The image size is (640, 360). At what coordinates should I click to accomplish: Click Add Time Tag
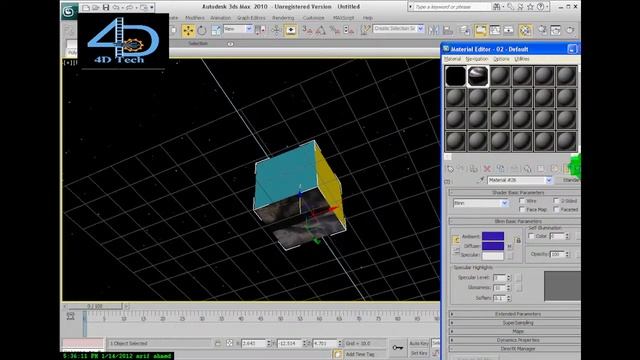(360, 354)
